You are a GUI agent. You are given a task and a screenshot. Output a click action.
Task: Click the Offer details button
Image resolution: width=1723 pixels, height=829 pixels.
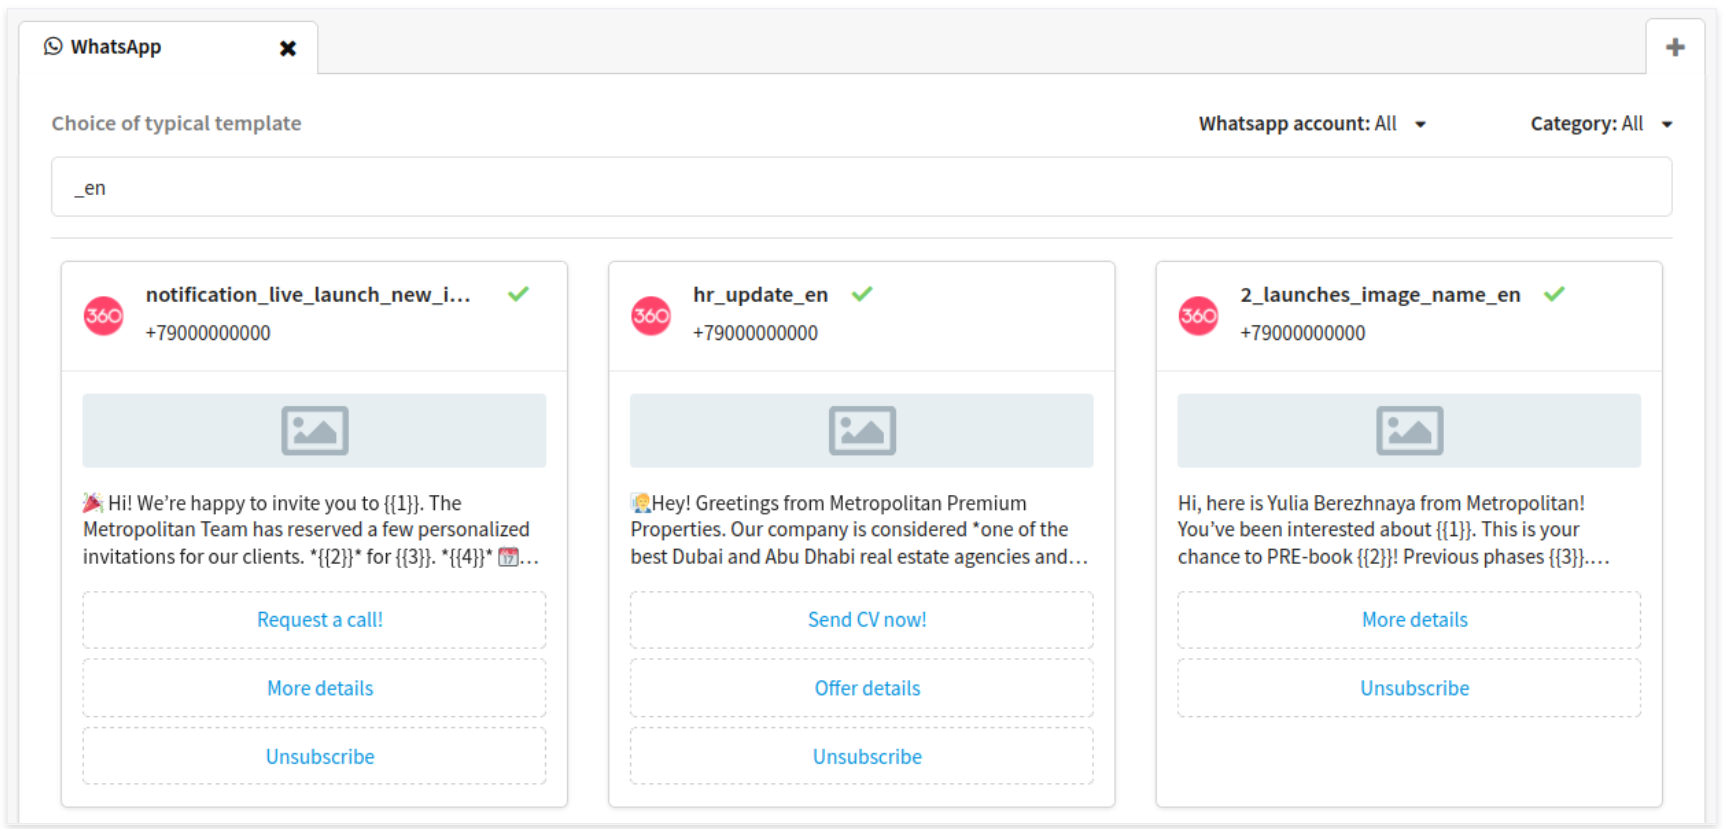[x=861, y=688]
